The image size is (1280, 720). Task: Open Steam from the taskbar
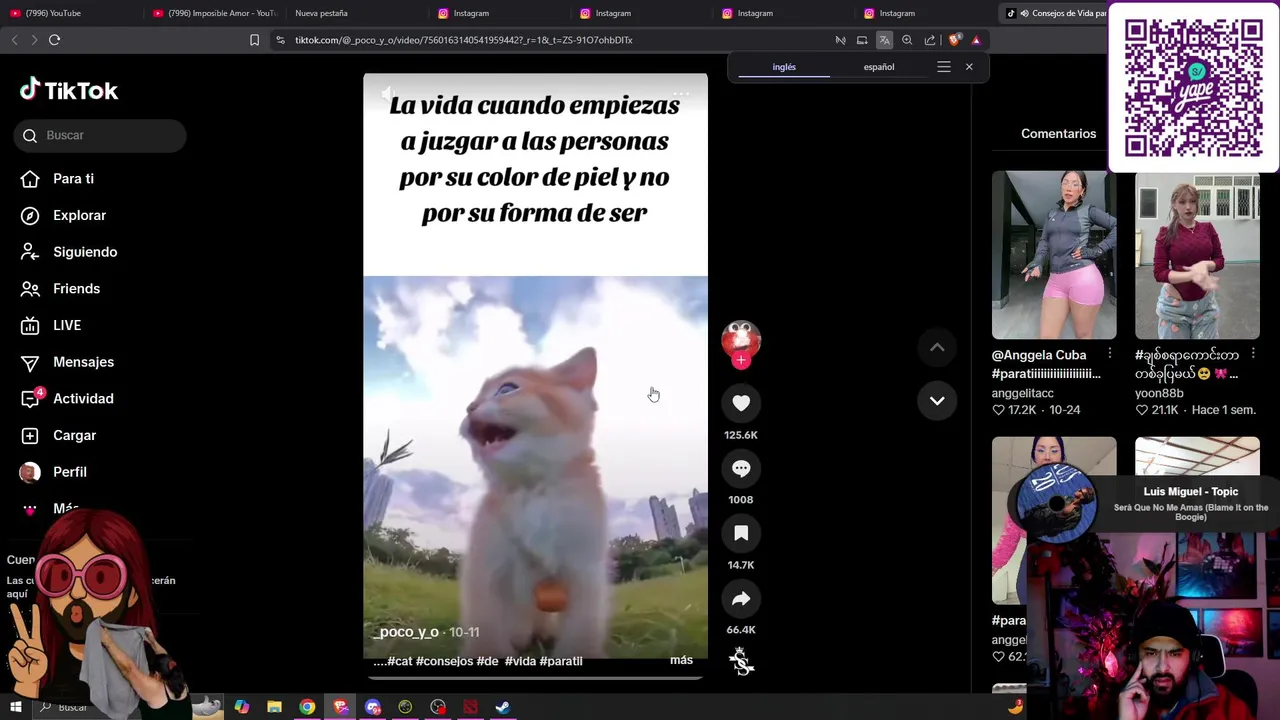(x=503, y=707)
